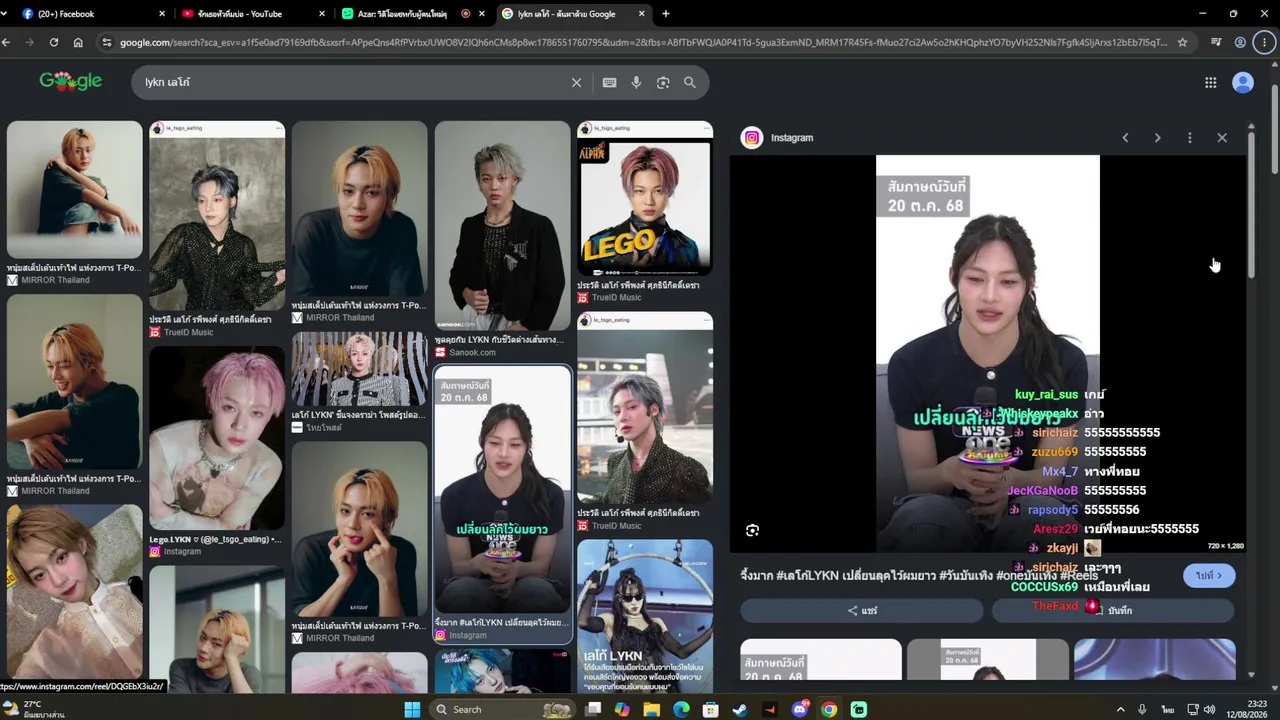The height and width of the screenshot is (720, 1280).
Task: Save the previewed image with บันทึก
Action: [1113, 610]
